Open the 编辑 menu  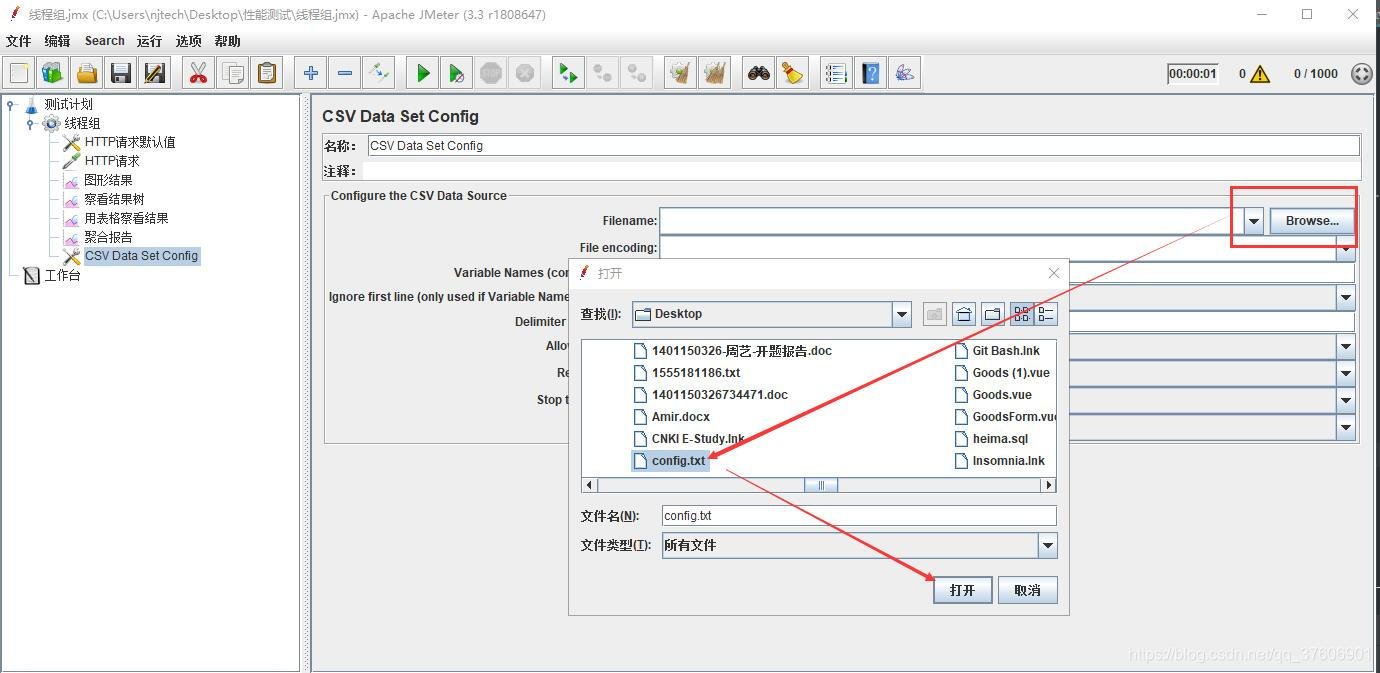pos(58,41)
